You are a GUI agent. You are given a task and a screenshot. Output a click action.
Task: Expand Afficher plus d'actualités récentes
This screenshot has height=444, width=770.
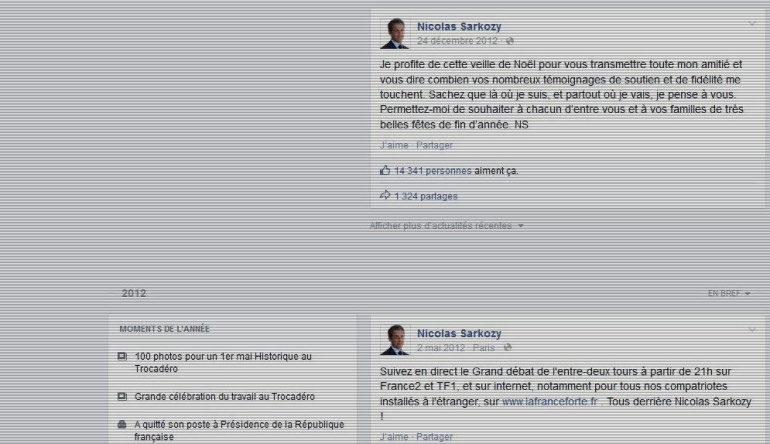pos(446,226)
